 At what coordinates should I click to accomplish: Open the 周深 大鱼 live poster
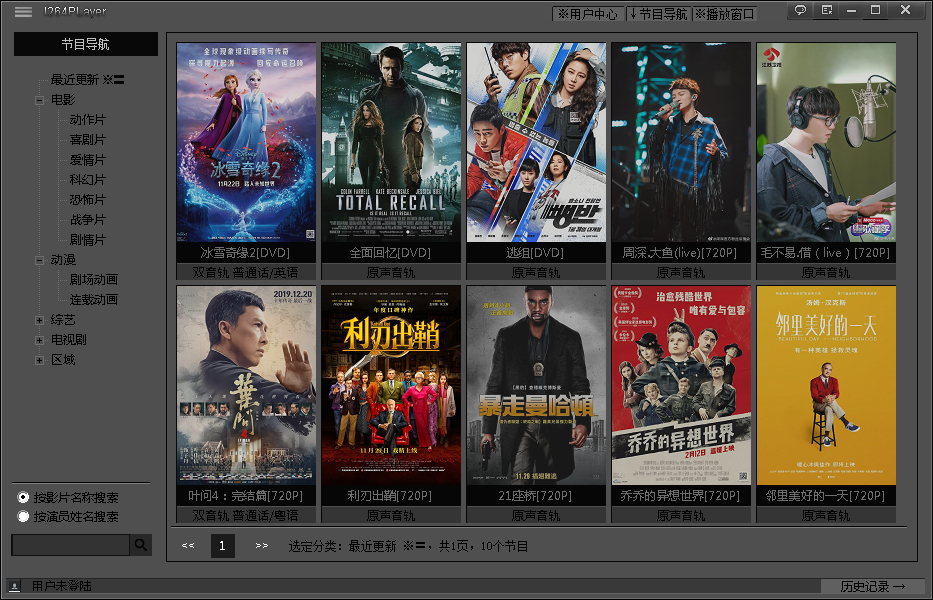[681, 142]
